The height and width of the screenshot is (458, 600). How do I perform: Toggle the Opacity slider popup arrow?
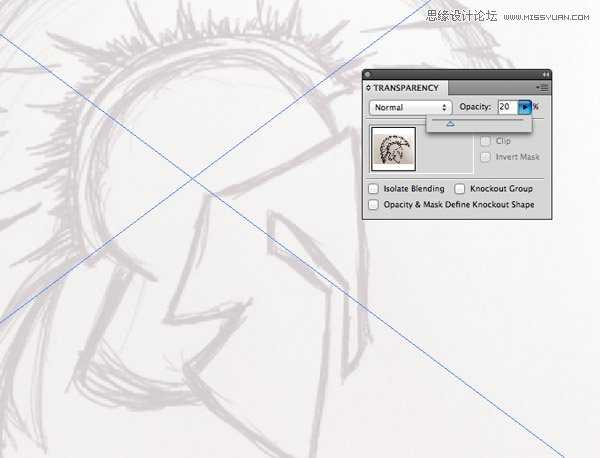click(x=525, y=107)
